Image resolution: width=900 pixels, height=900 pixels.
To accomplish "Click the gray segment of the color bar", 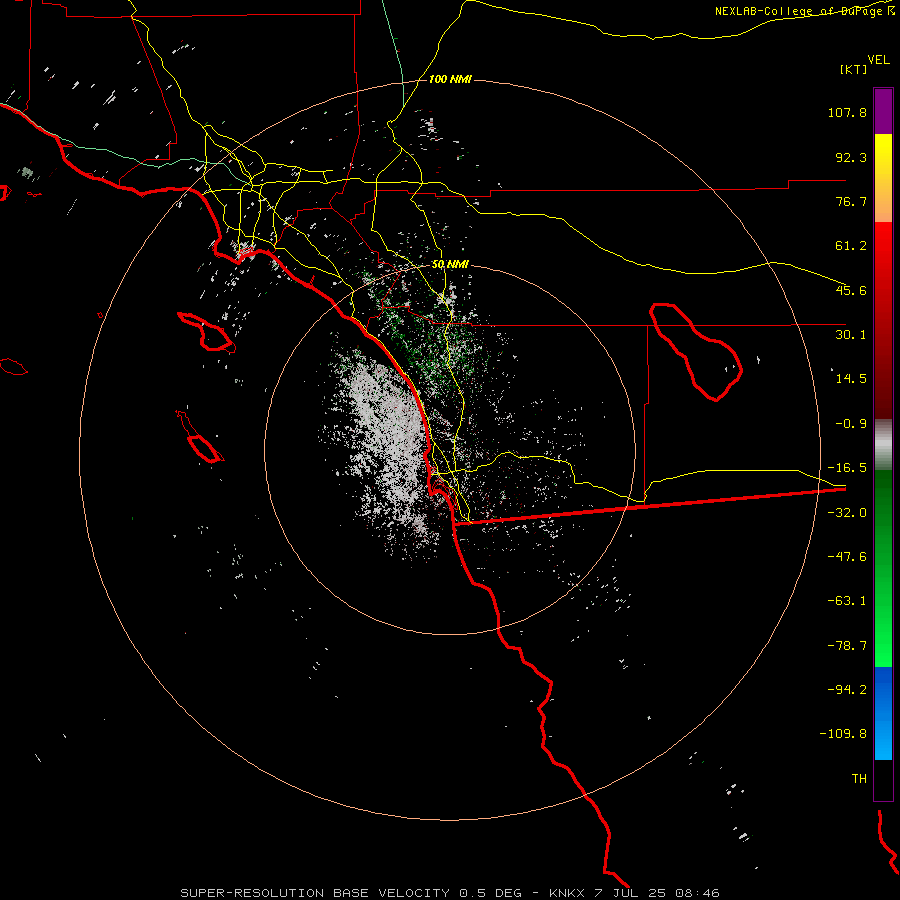I will tap(883, 445).
